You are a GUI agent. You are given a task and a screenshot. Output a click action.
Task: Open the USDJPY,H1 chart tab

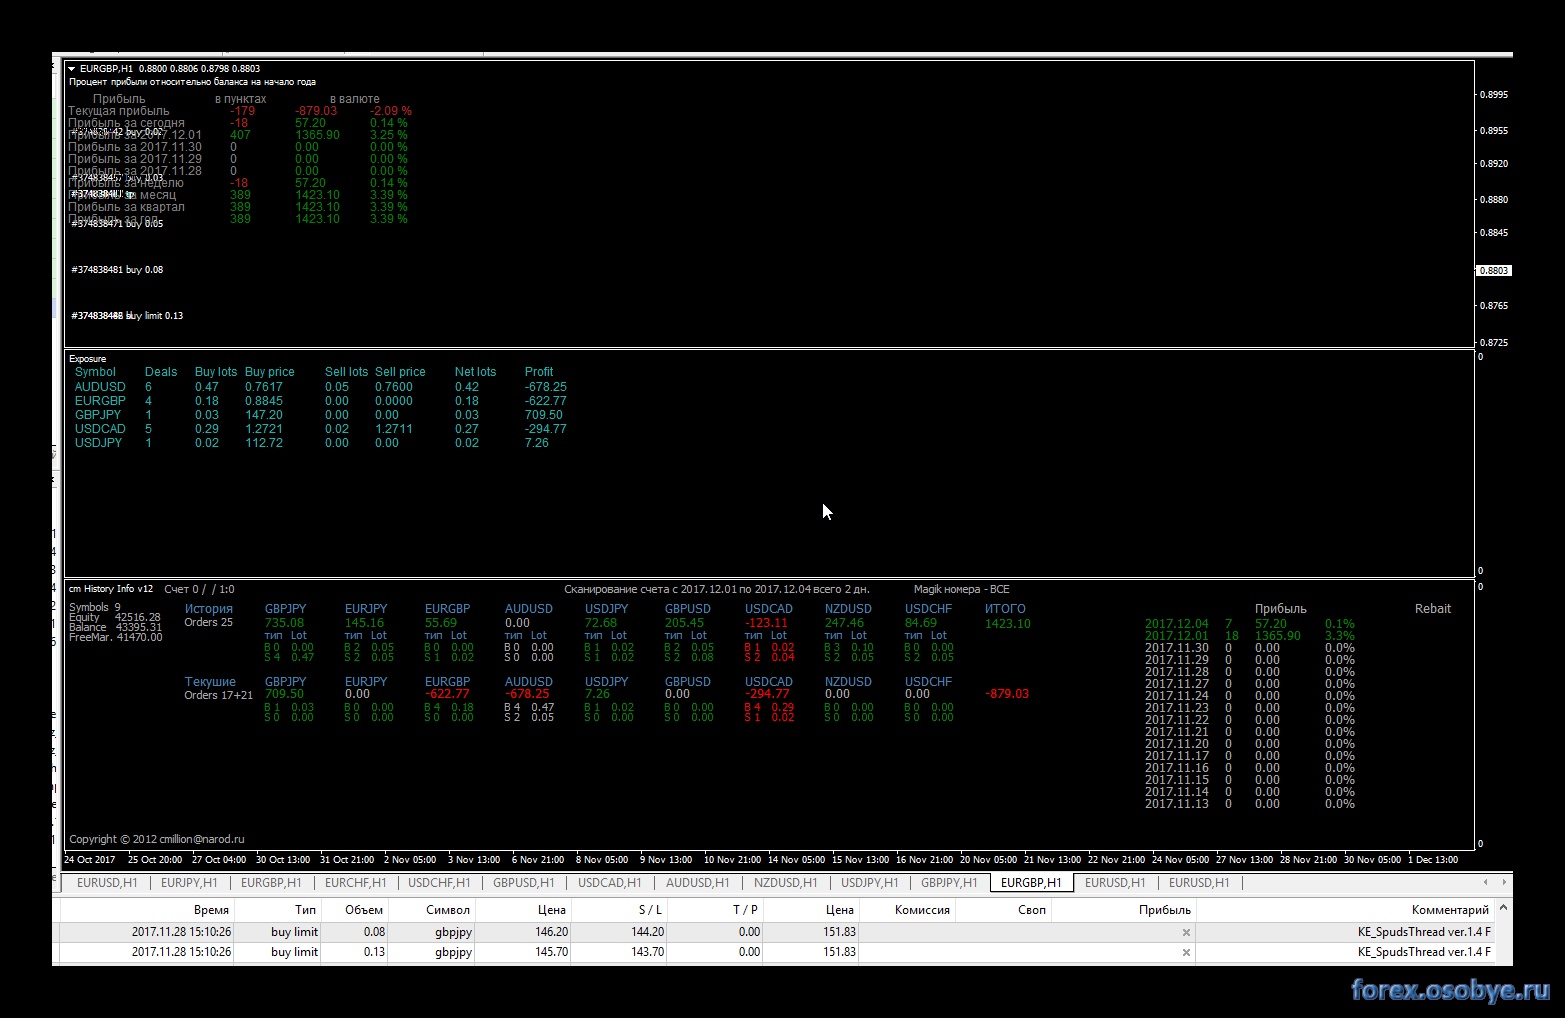coord(870,883)
